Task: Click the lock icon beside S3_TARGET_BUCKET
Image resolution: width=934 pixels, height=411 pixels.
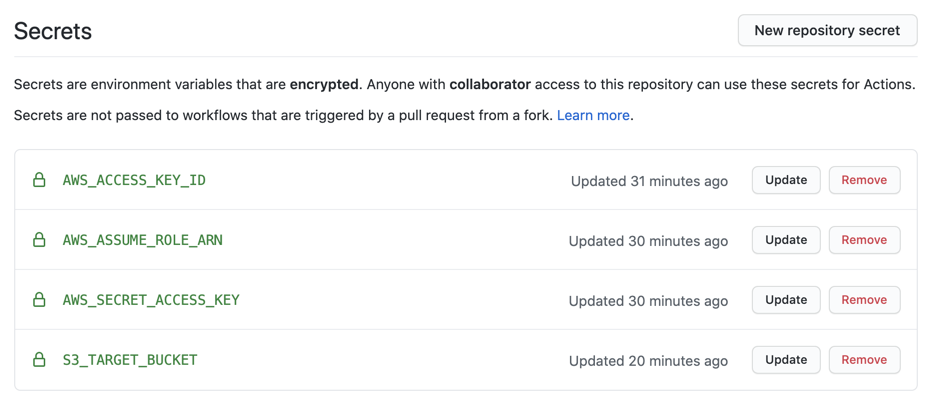Action: pyautogui.click(x=39, y=360)
